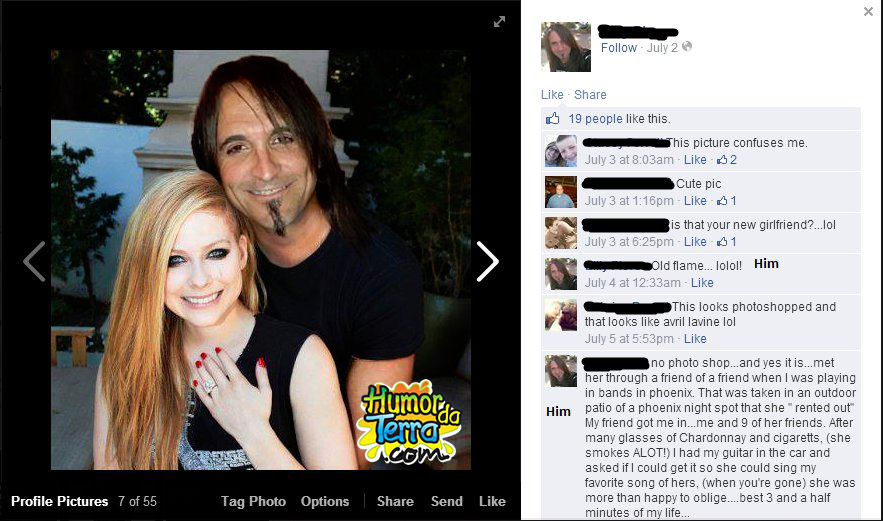Open likes count on 'Cute pic' comment
The height and width of the screenshot is (521, 883).
[x=727, y=201]
